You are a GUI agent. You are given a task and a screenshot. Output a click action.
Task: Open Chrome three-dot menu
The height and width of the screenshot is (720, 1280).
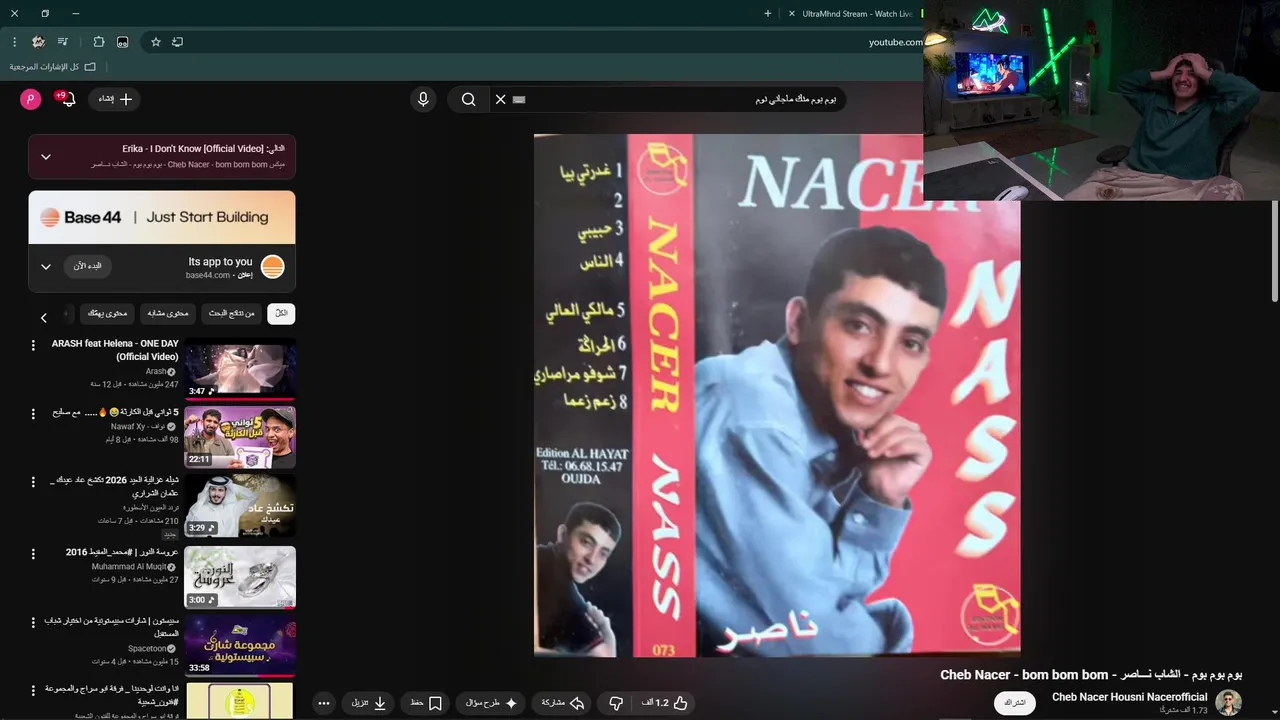click(x=14, y=42)
